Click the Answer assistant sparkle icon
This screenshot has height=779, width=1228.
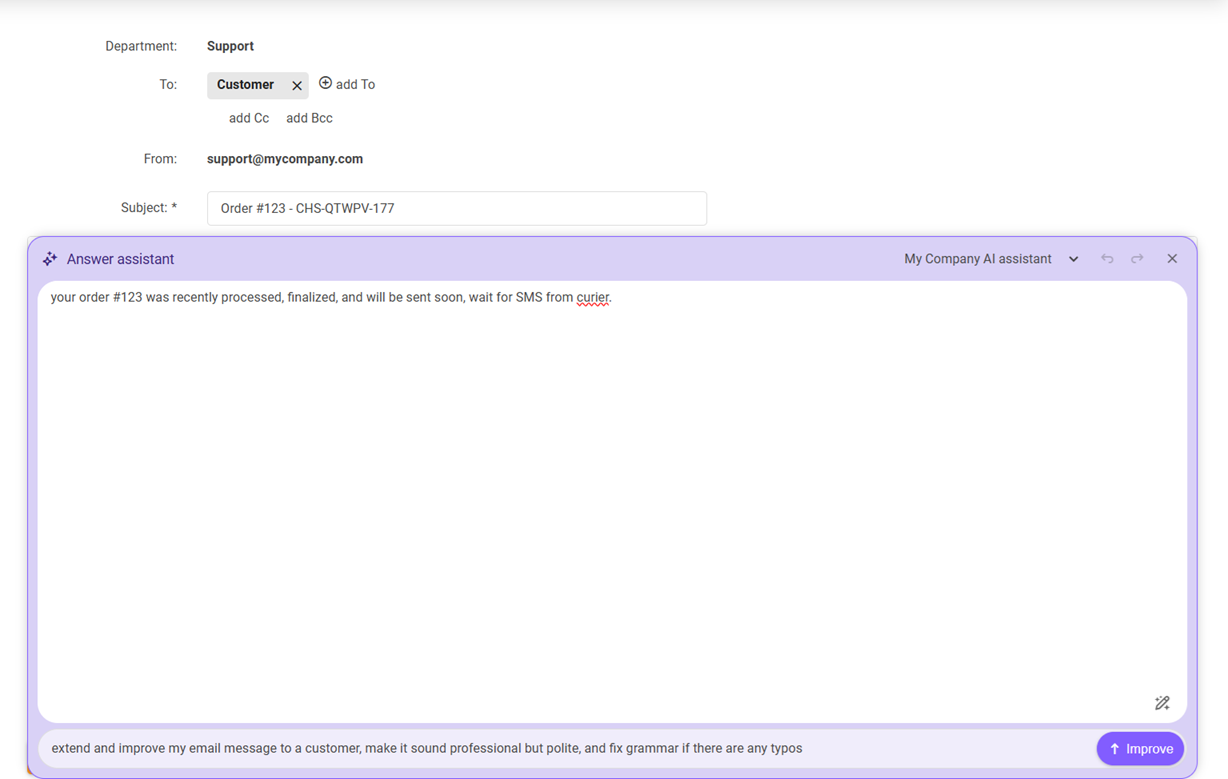(50, 259)
